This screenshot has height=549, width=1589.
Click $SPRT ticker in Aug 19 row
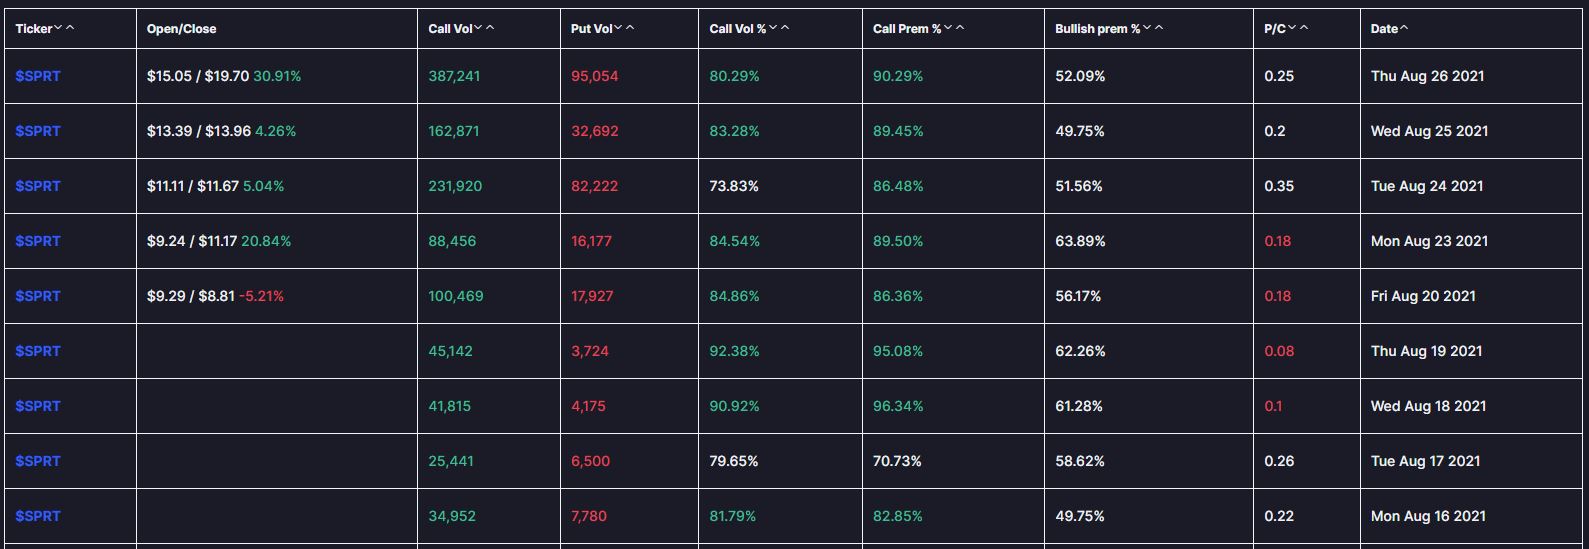38,351
